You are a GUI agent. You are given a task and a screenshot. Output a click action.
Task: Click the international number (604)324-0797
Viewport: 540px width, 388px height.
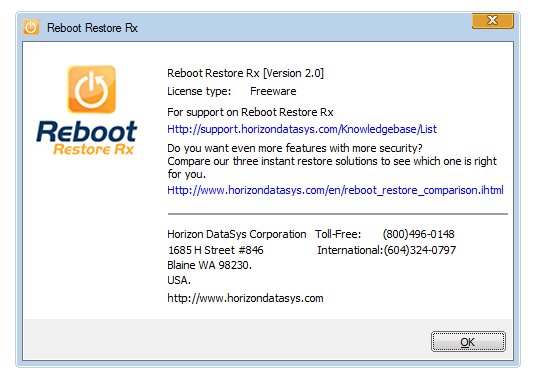[x=420, y=250]
